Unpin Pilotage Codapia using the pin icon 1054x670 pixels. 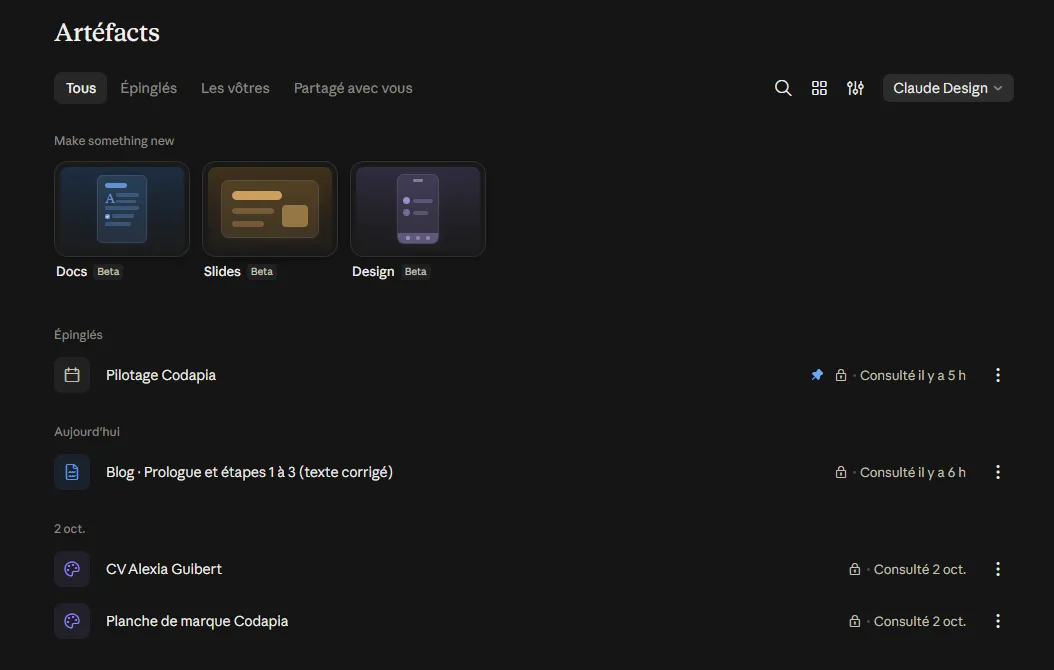[817, 375]
